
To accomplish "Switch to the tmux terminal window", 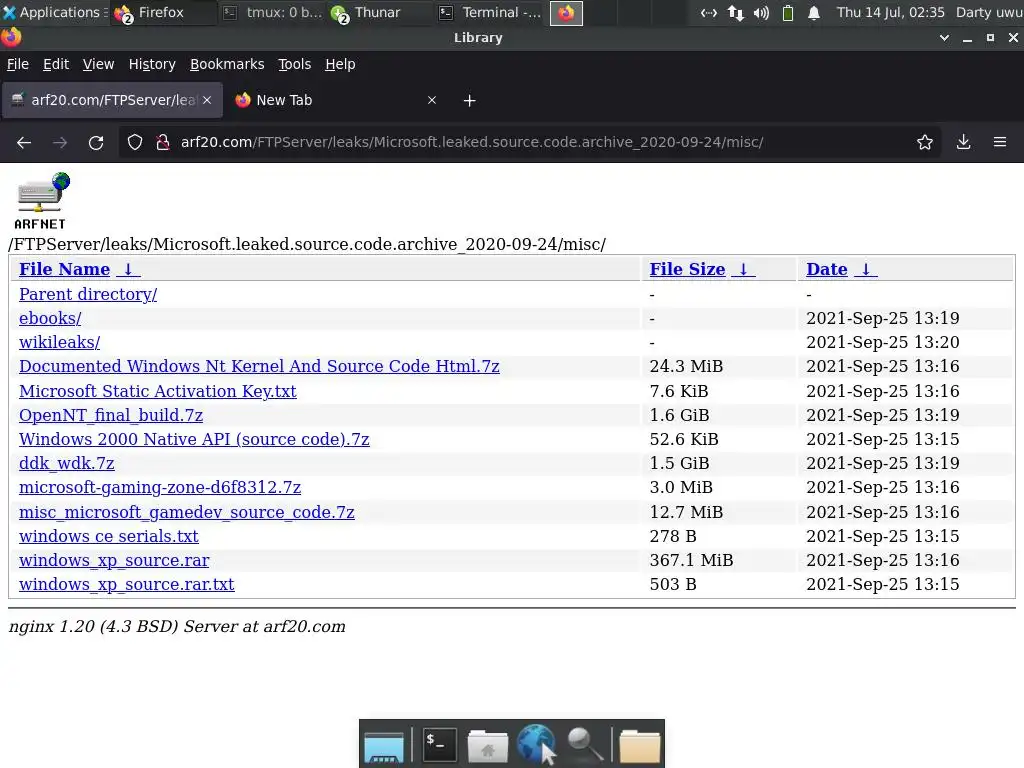I will [272, 12].
